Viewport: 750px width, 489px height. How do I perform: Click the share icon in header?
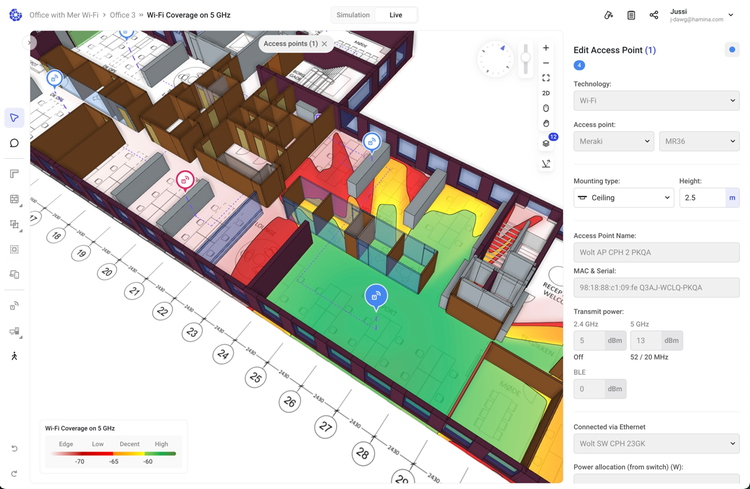pos(654,15)
